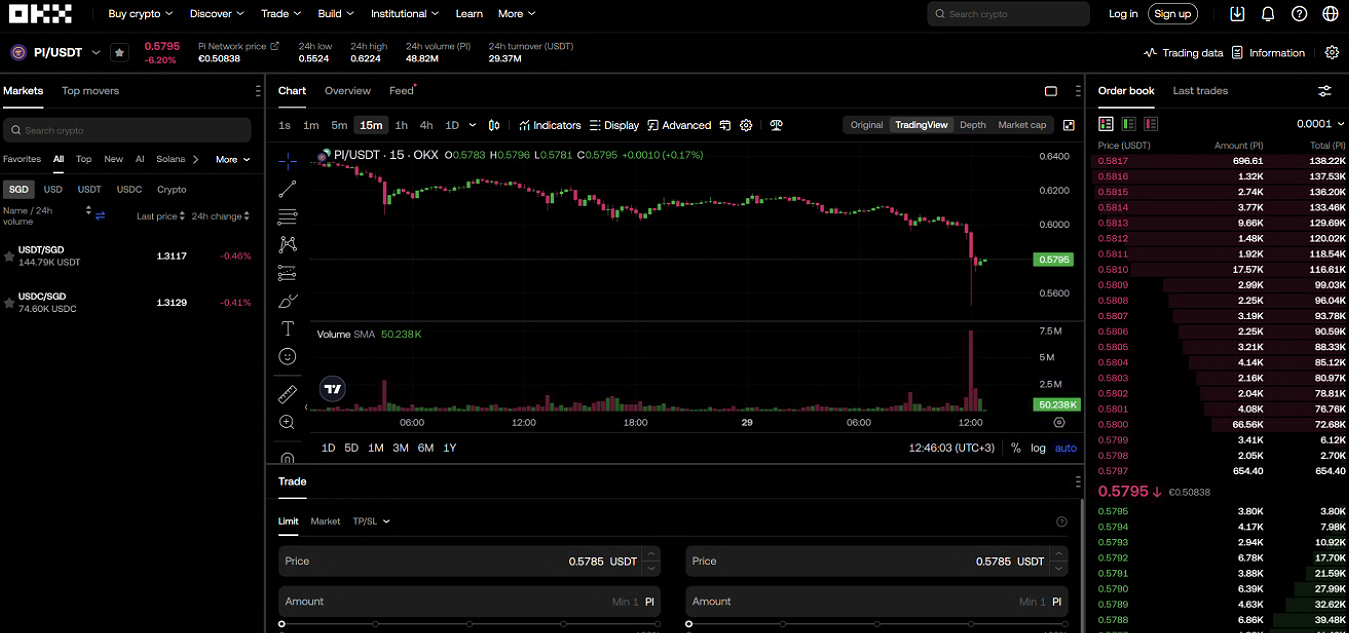
Task: Select the text annotation tool
Action: tap(287, 328)
